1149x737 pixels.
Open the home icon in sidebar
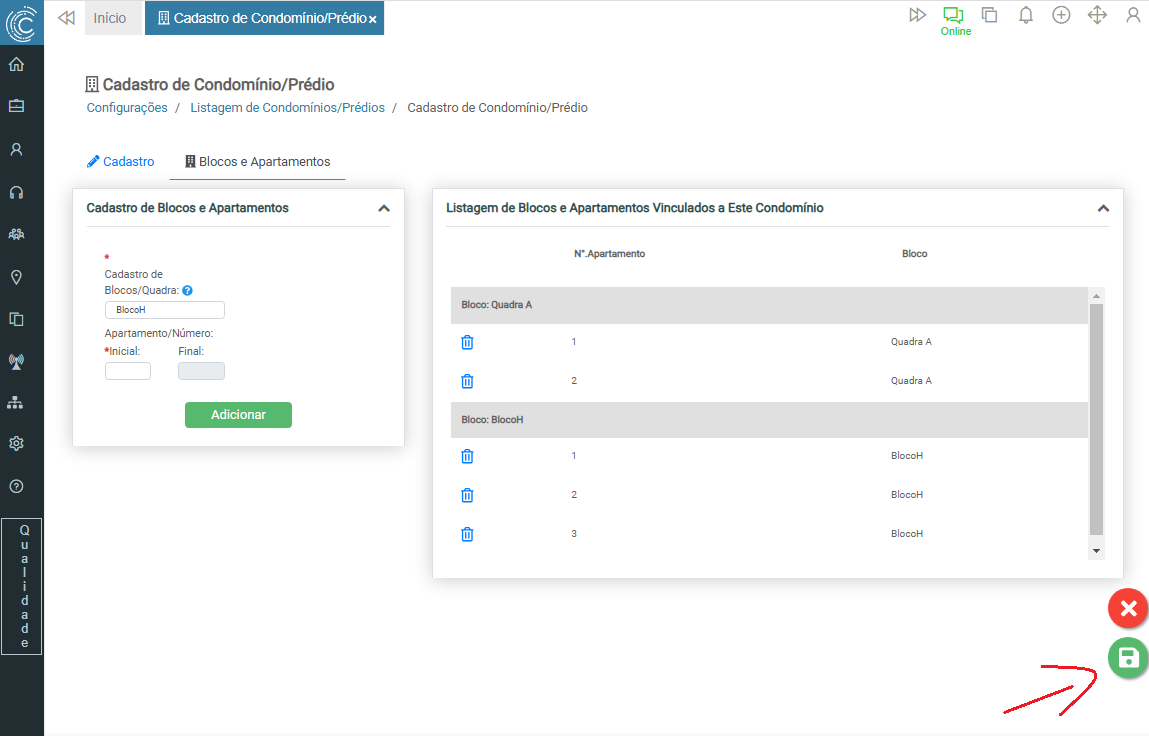(16, 65)
